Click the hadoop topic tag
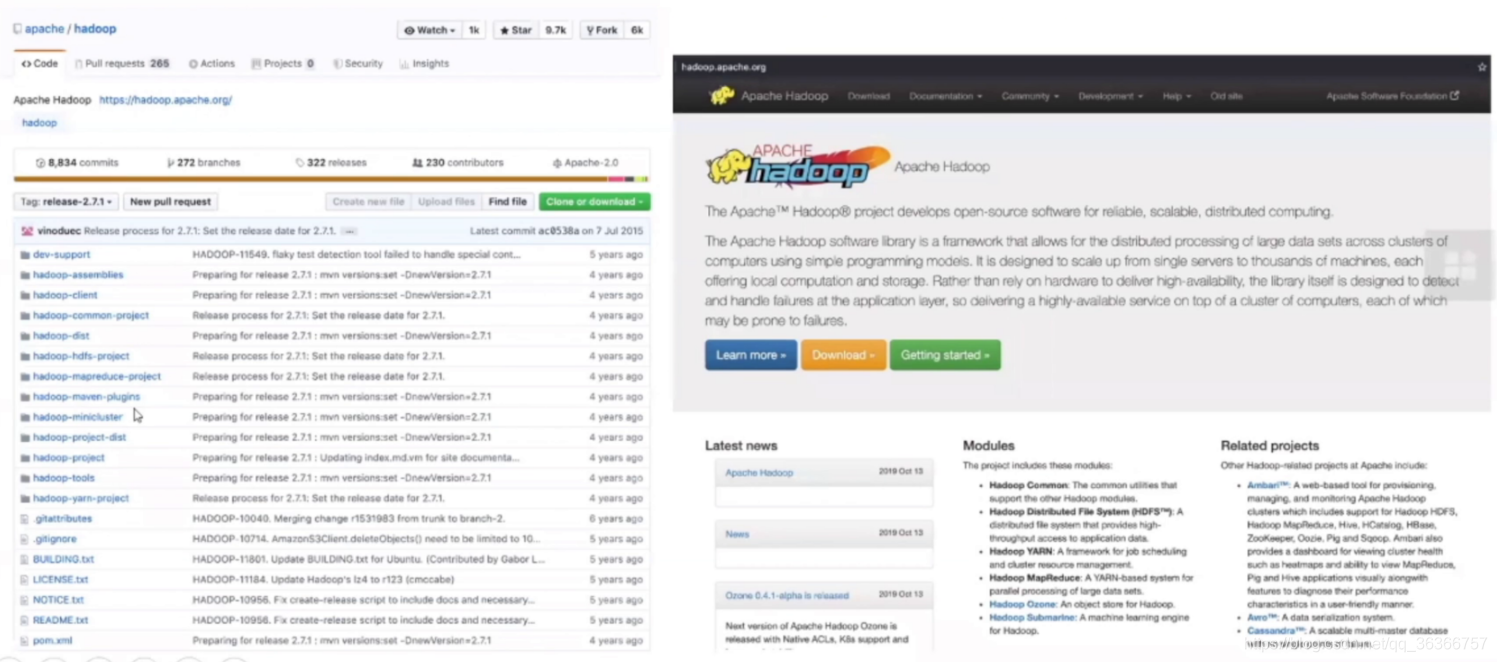Screen dimensions: 1497x662 pos(39,123)
